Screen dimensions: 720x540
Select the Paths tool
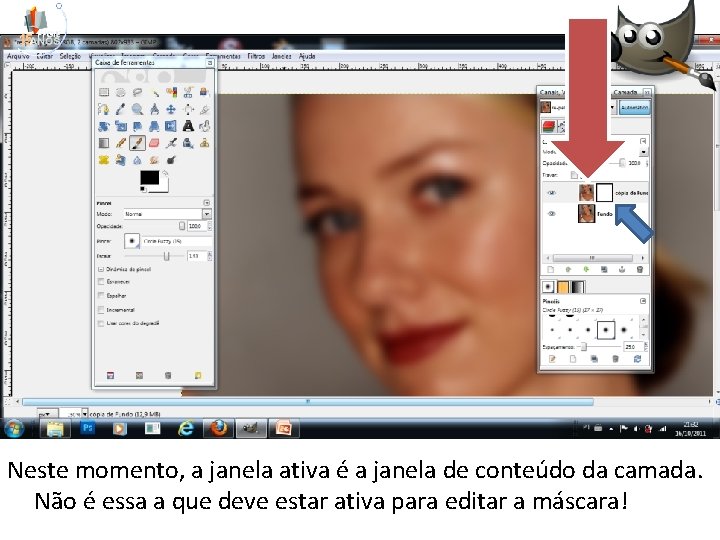tap(104, 109)
